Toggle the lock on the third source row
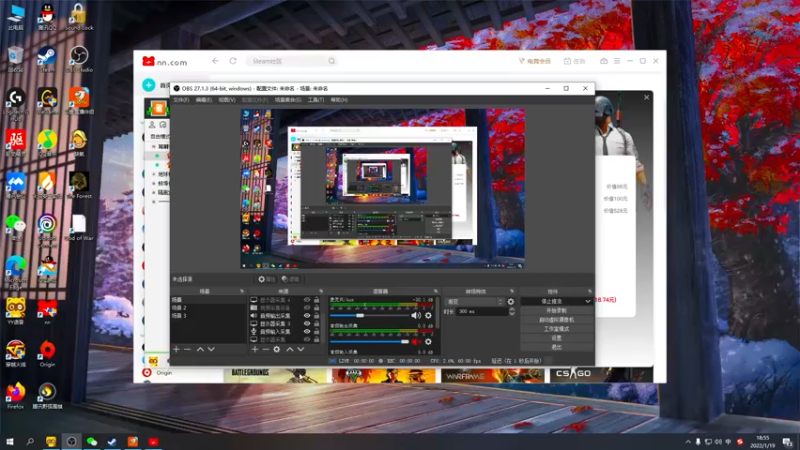Viewport: 800px width, 450px height. (316, 316)
